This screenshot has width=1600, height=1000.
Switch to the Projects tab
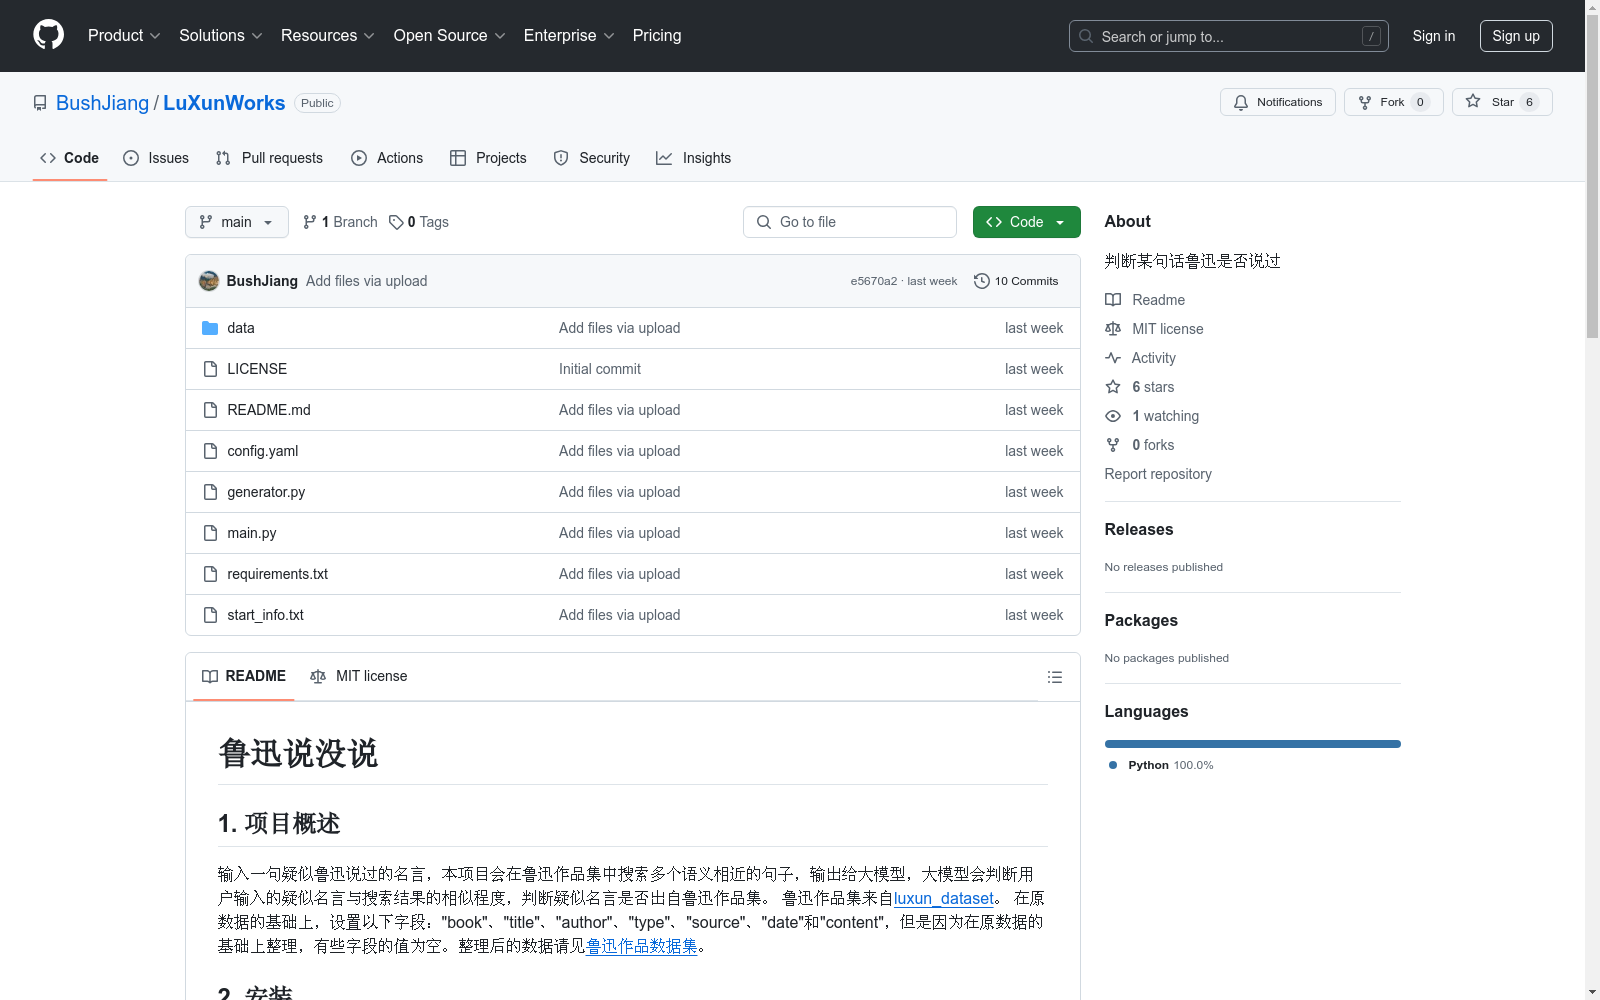(x=488, y=158)
